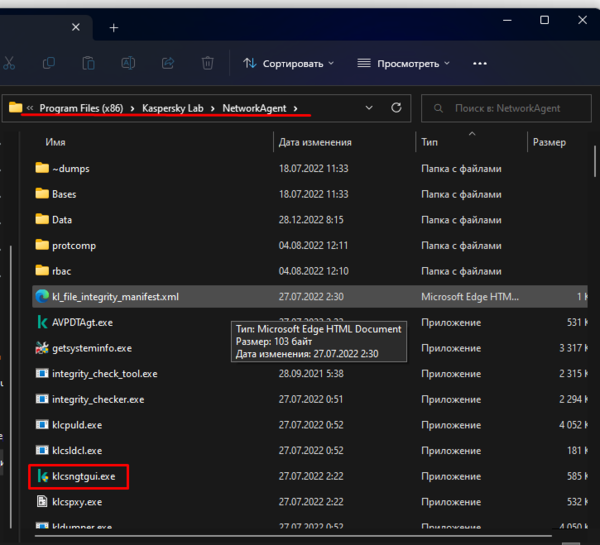This screenshot has width=600, height=545.
Task: Select the klcsngtgui.exe file
Action: coord(84,477)
